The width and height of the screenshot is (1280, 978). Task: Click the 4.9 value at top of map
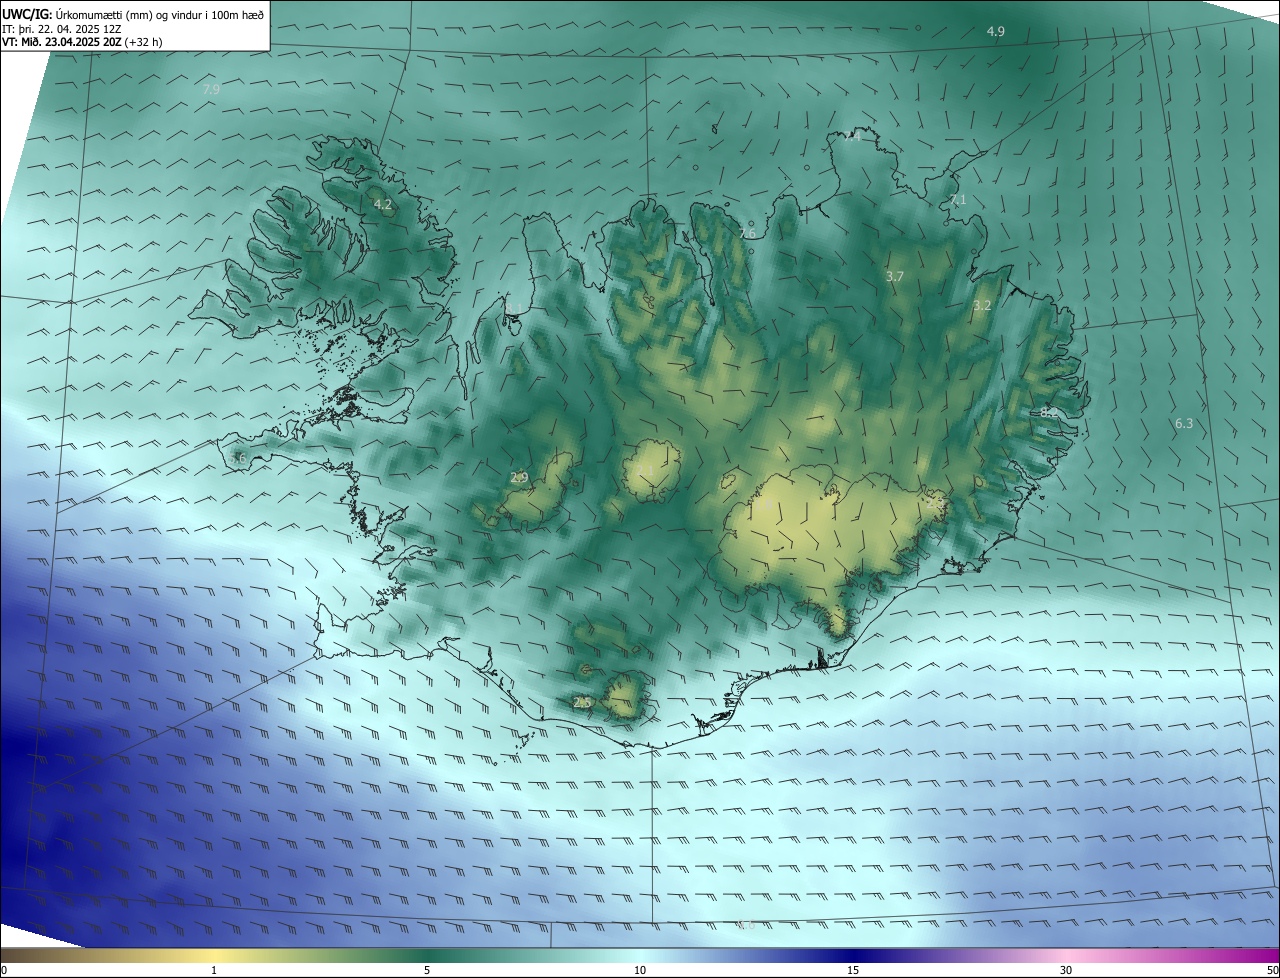[996, 32]
